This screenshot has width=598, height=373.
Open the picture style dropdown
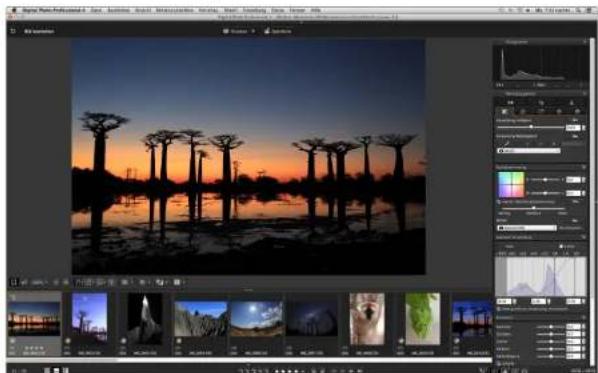tap(527, 228)
